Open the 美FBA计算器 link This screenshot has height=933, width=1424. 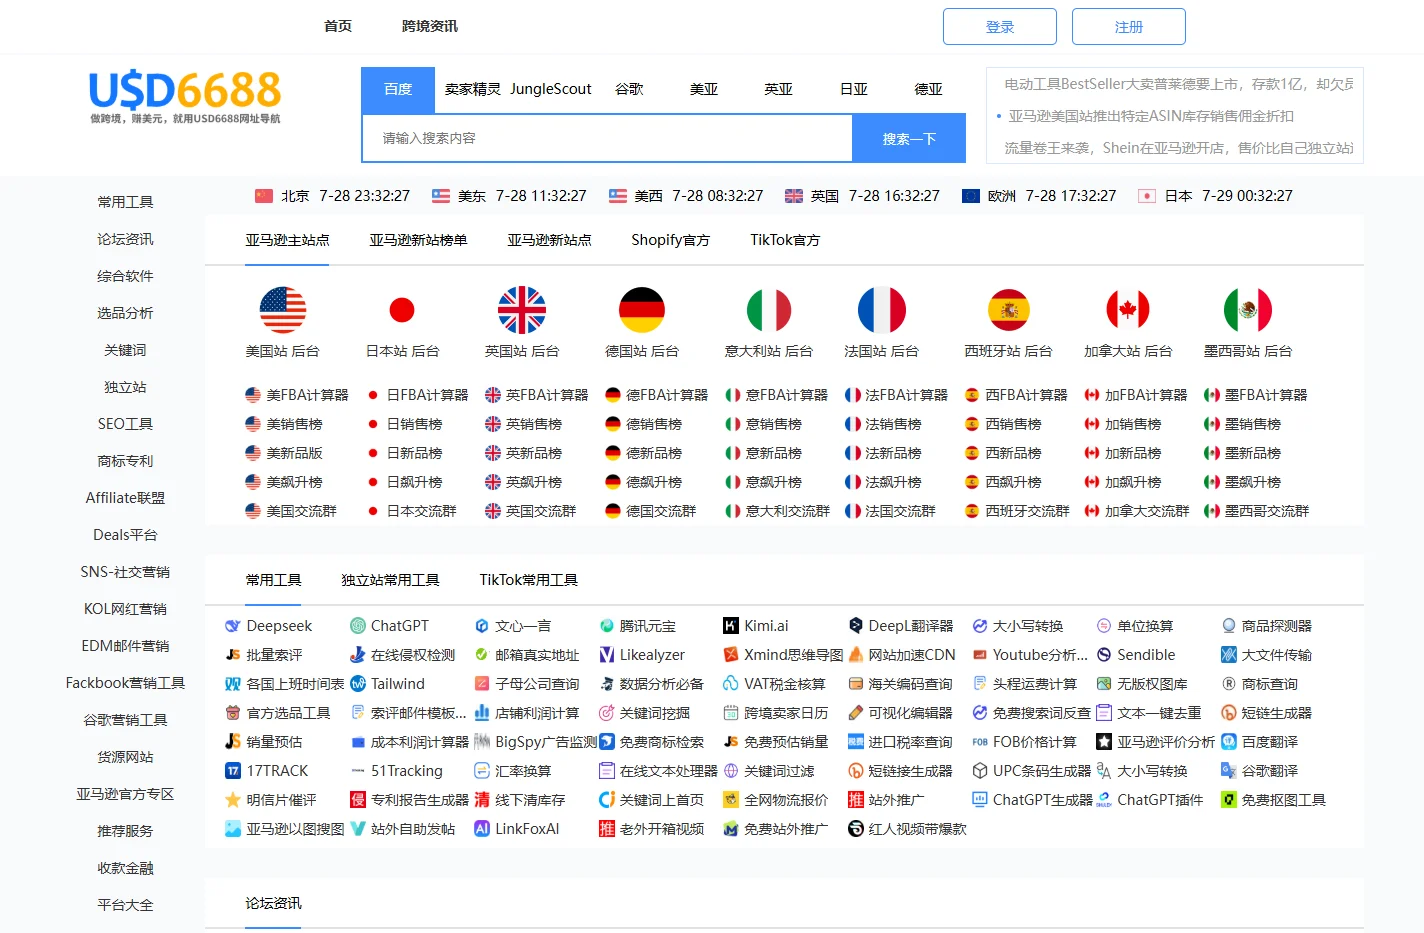point(307,395)
